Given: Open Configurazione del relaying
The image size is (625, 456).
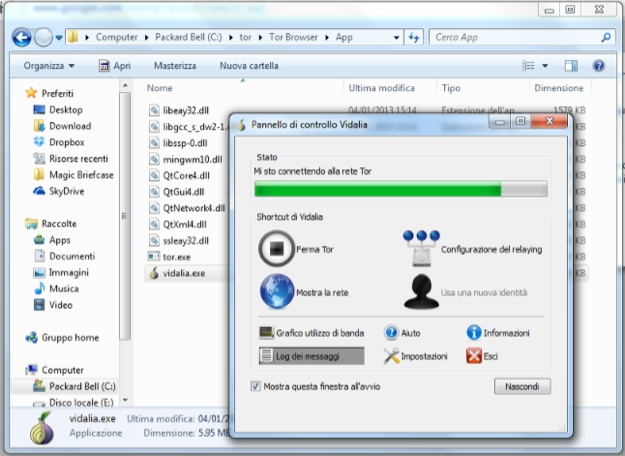Looking at the screenshot, I should pyautogui.click(x=421, y=247).
